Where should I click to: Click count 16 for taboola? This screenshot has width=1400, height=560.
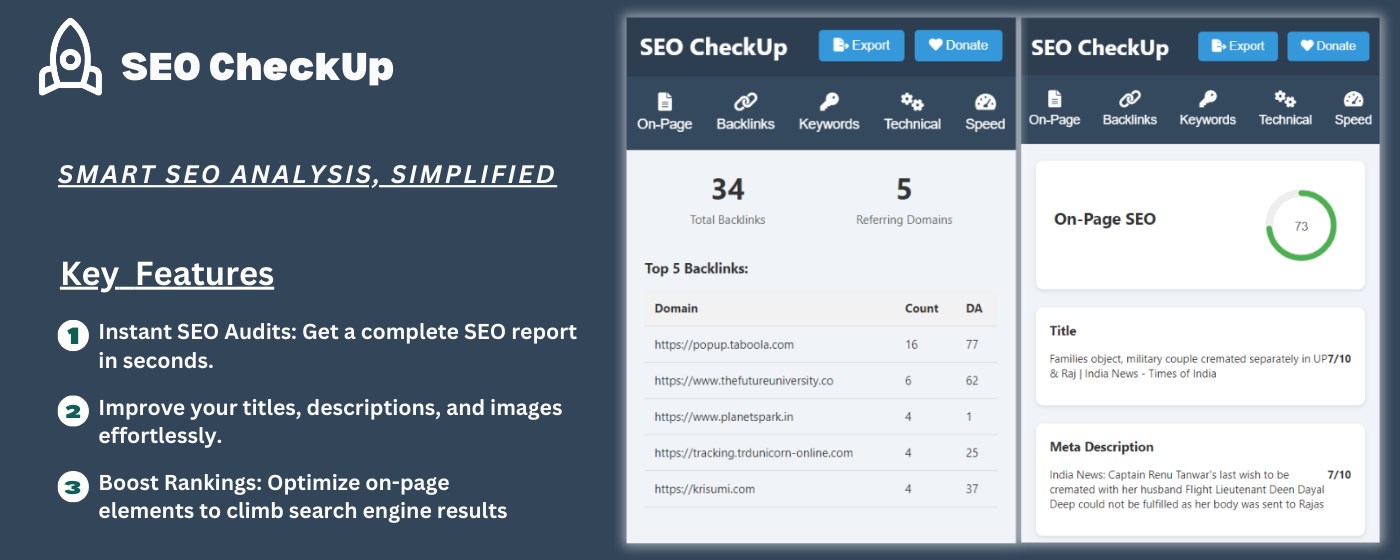[x=911, y=345]
